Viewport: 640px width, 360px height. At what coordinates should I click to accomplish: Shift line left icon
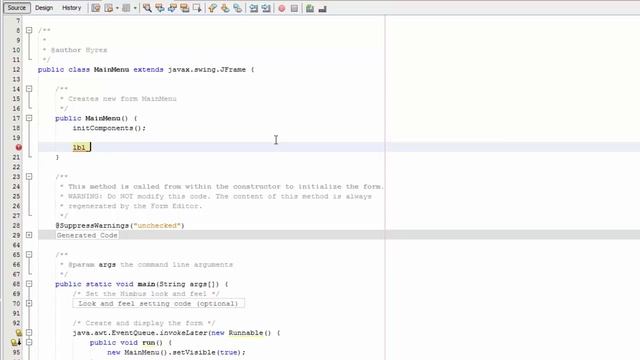point(253,8)
